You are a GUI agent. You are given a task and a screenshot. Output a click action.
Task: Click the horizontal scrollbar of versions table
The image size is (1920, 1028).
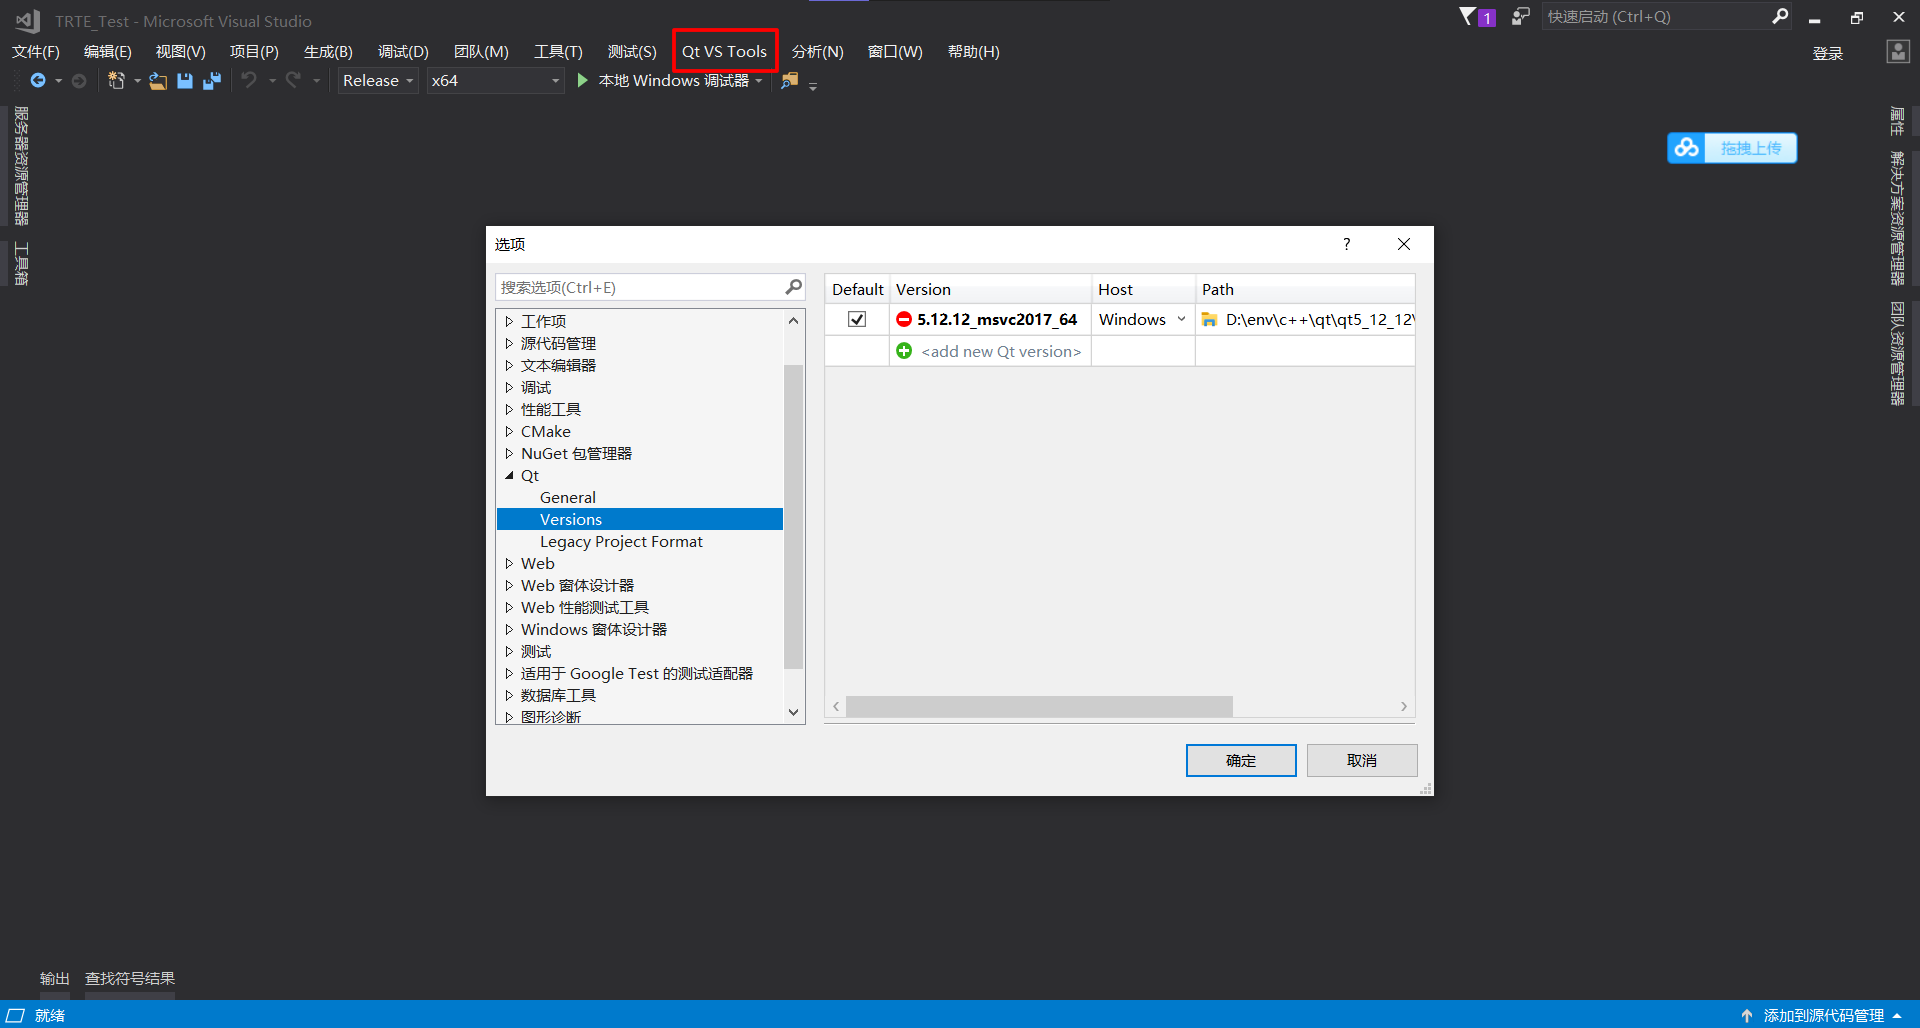(1039, 706)
